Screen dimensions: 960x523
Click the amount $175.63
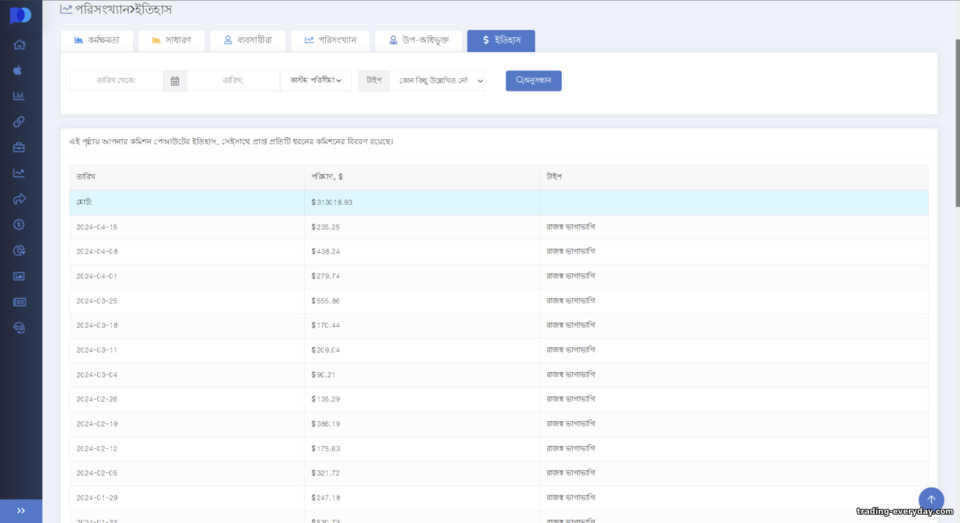click(x=326, y=449)
